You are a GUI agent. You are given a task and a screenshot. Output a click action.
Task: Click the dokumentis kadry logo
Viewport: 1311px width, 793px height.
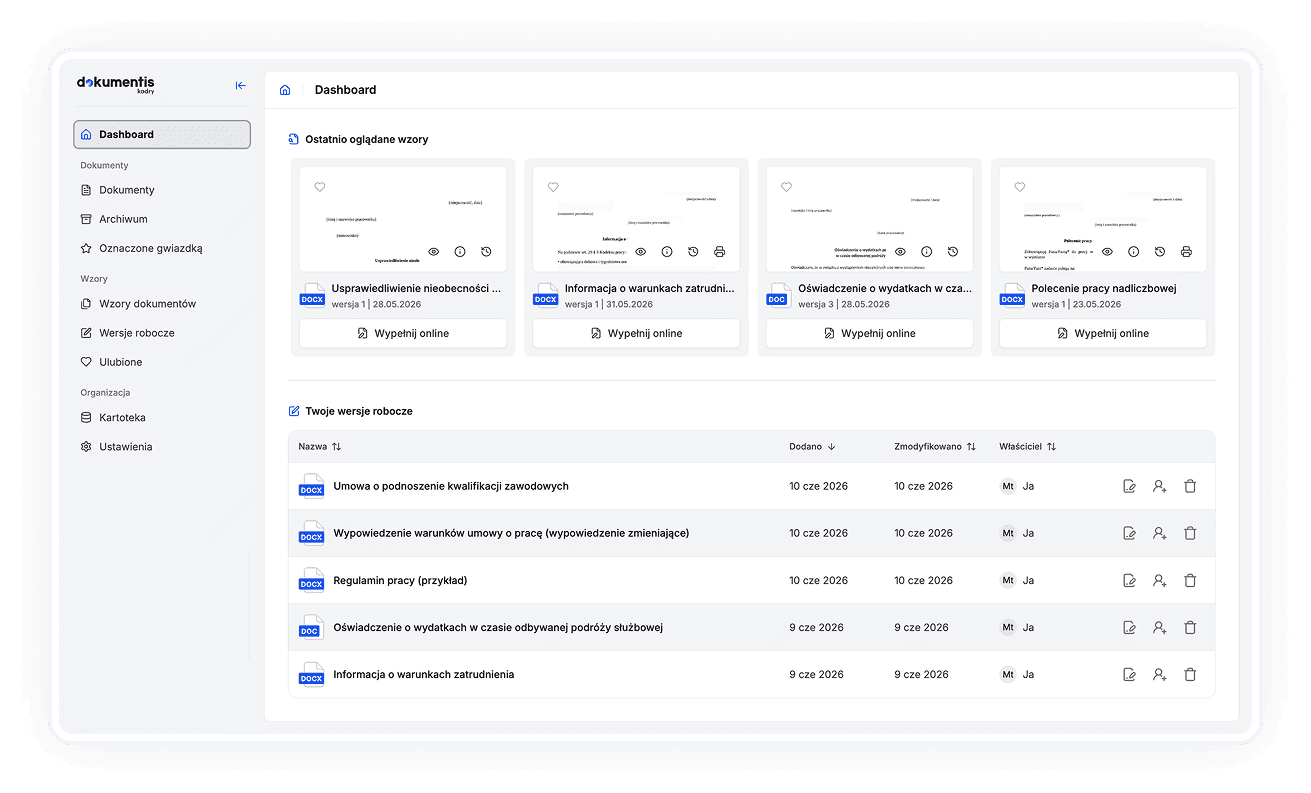pos(116,84)
